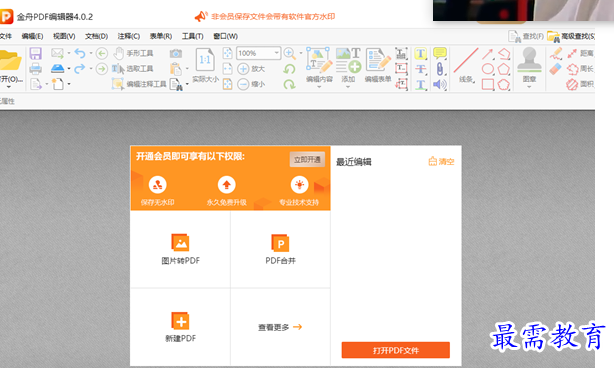This screenshot has height=368, width=614.
Task: Select the Eraser tool icon
Action: pos(556,69)
